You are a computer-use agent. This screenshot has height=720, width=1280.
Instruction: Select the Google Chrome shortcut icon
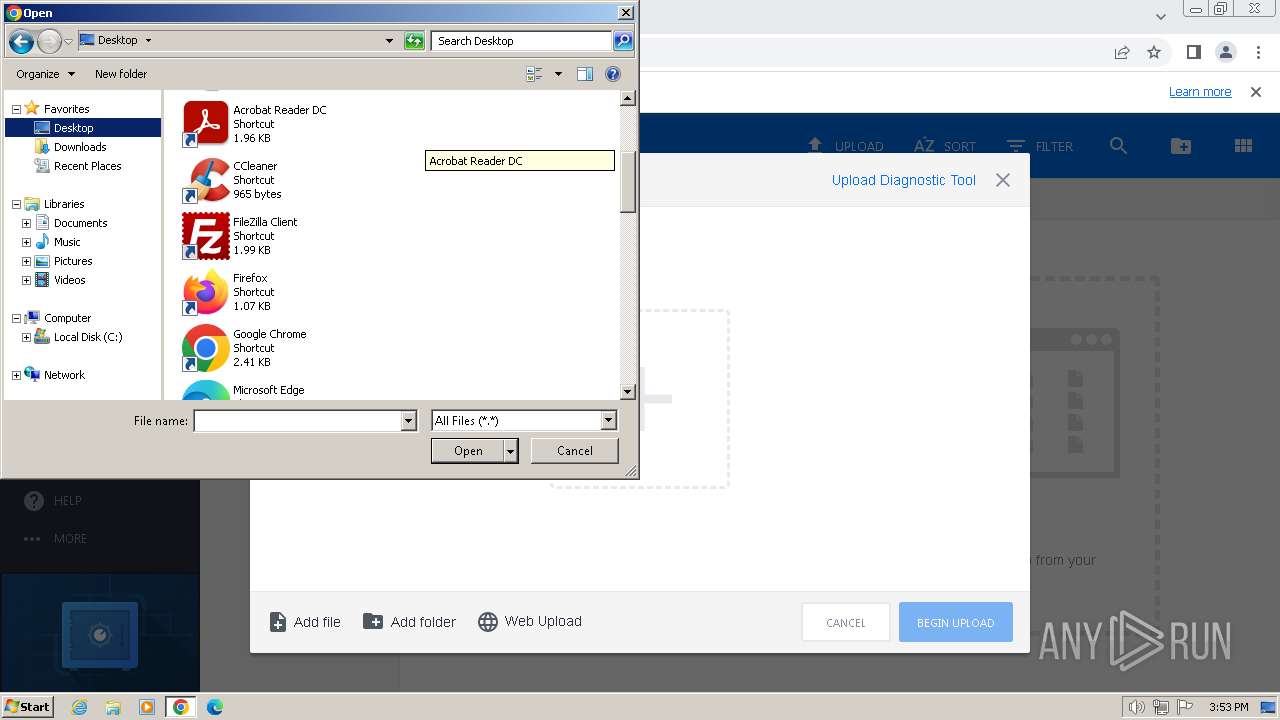point(205,348)
